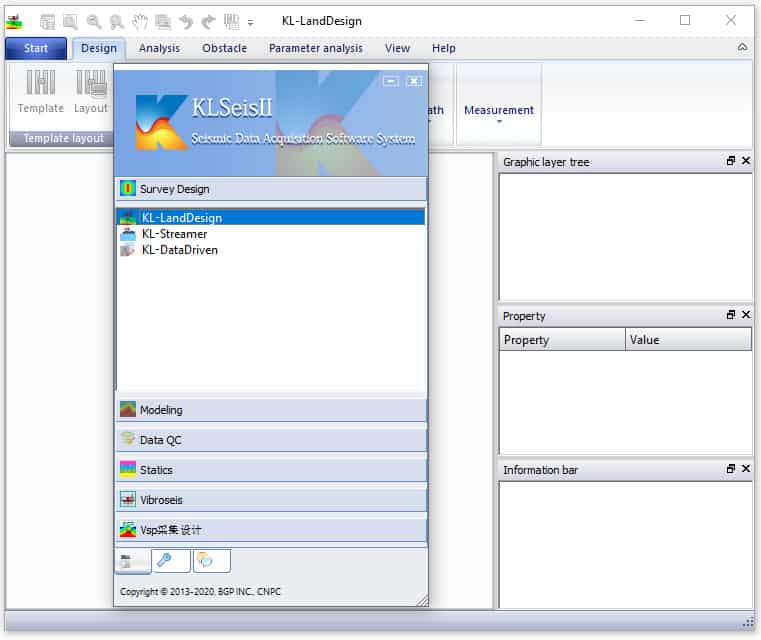Expand the Data QC section
This screenshot has height=640, width=761.
coord(270,440)
